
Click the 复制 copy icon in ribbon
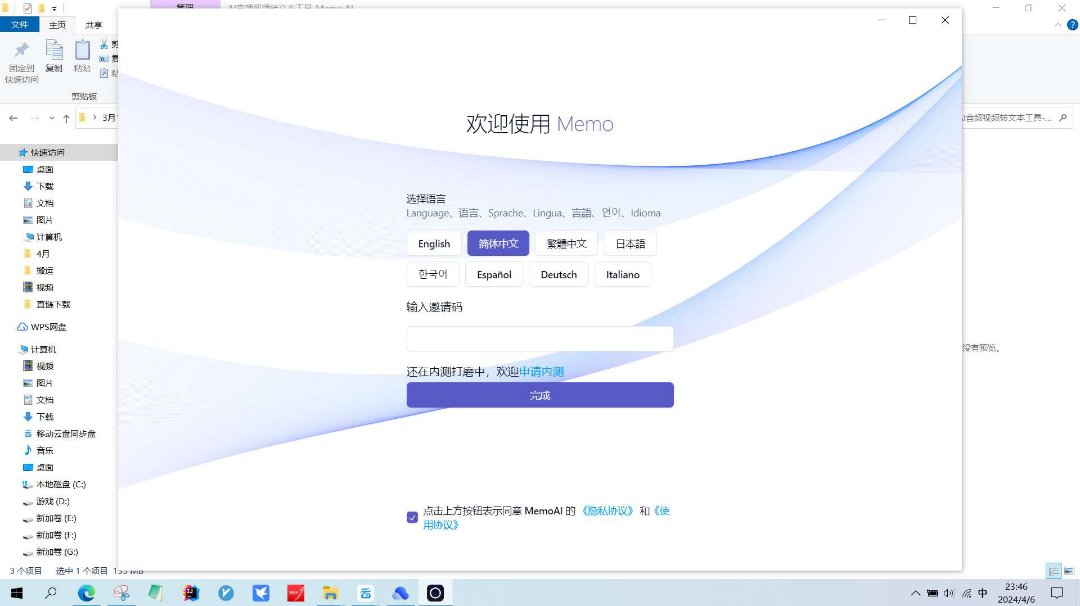click(54, 51)
